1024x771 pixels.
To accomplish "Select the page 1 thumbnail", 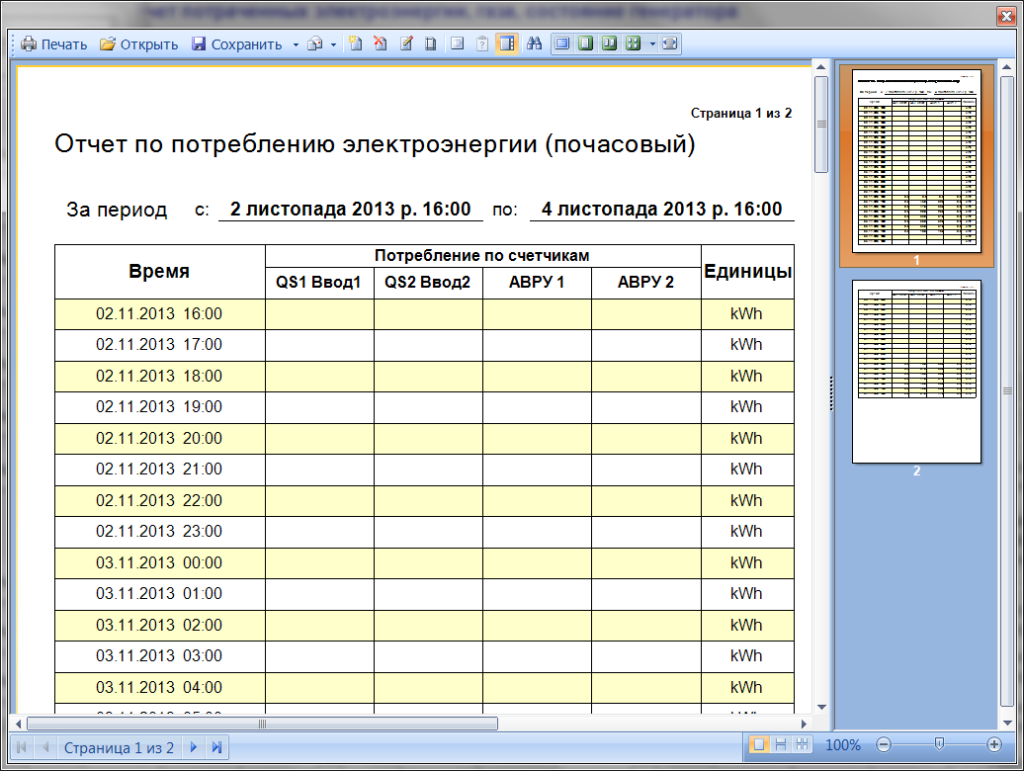I will 916,161.
